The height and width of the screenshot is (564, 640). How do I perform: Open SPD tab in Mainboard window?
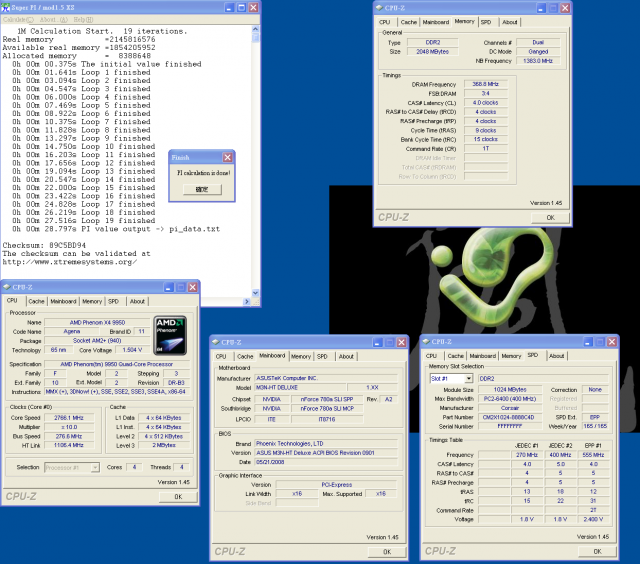[x=322, y=356]
